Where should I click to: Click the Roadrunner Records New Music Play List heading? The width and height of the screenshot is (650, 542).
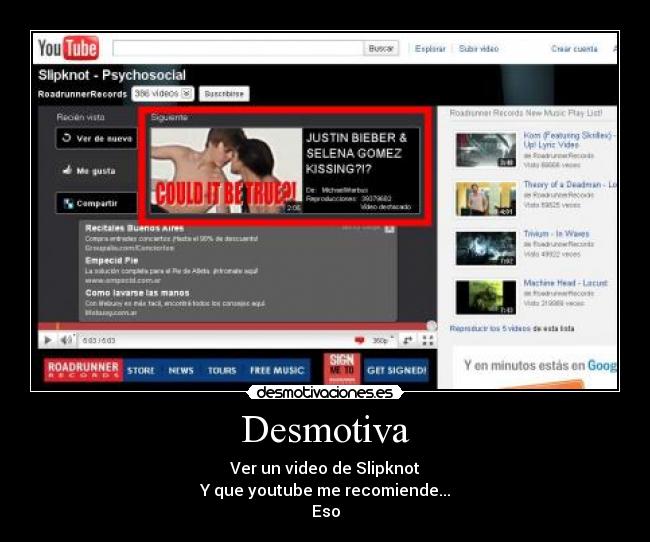526,113
